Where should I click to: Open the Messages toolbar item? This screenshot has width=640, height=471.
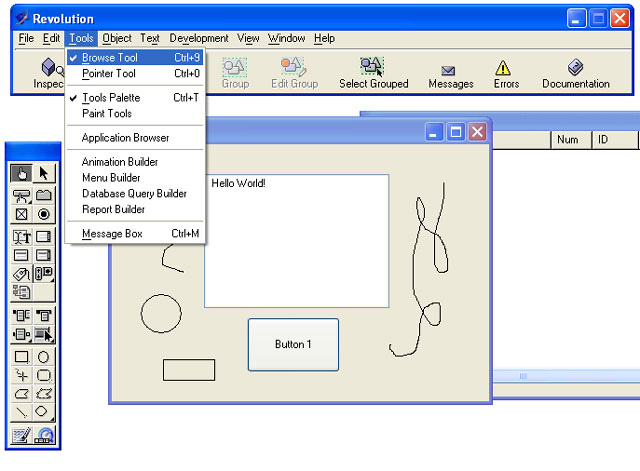(451, 77)
